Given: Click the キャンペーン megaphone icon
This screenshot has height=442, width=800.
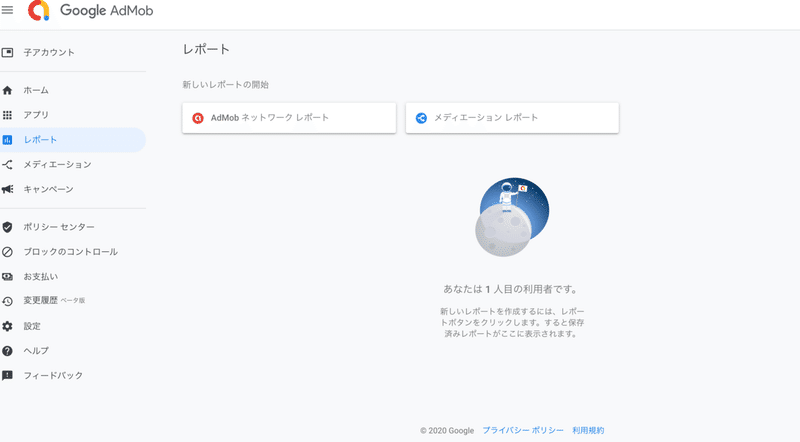Looking at the screenshot, I should pos(7,189).
